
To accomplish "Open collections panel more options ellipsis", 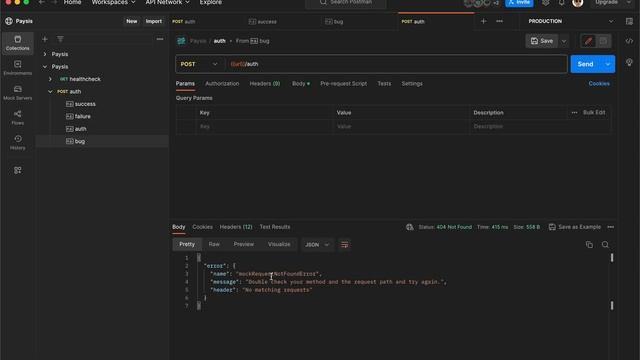I will [x=160, y=39].
